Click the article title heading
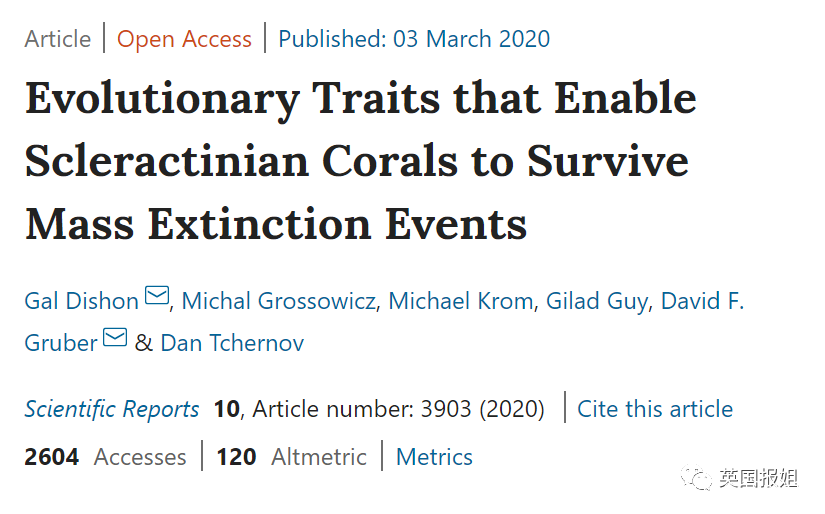 (x=360, y=161)
